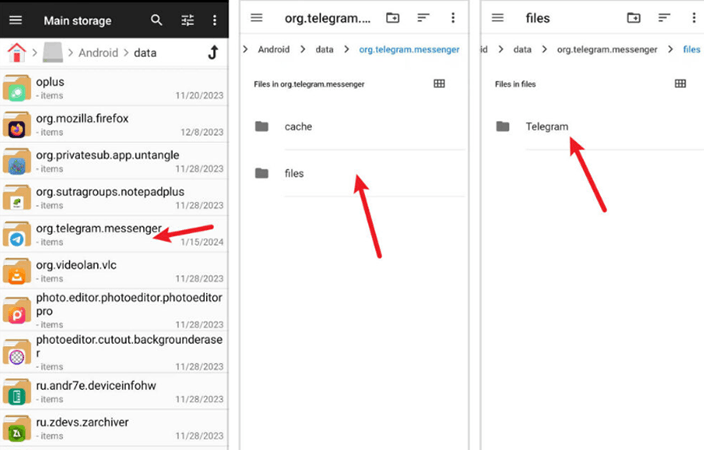This screenshot has width=704, height=450.
Task: Open hamburger menu in files panel
Action: click(497, 18)
